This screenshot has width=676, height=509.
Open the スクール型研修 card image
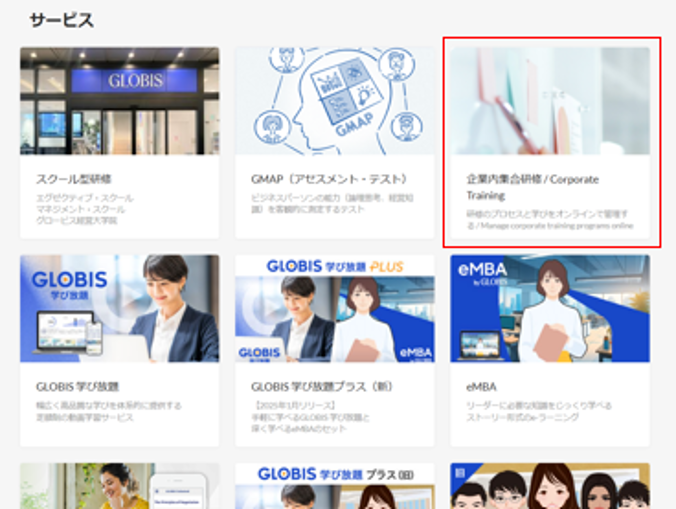pyautogui.click(x=119, y=101)
